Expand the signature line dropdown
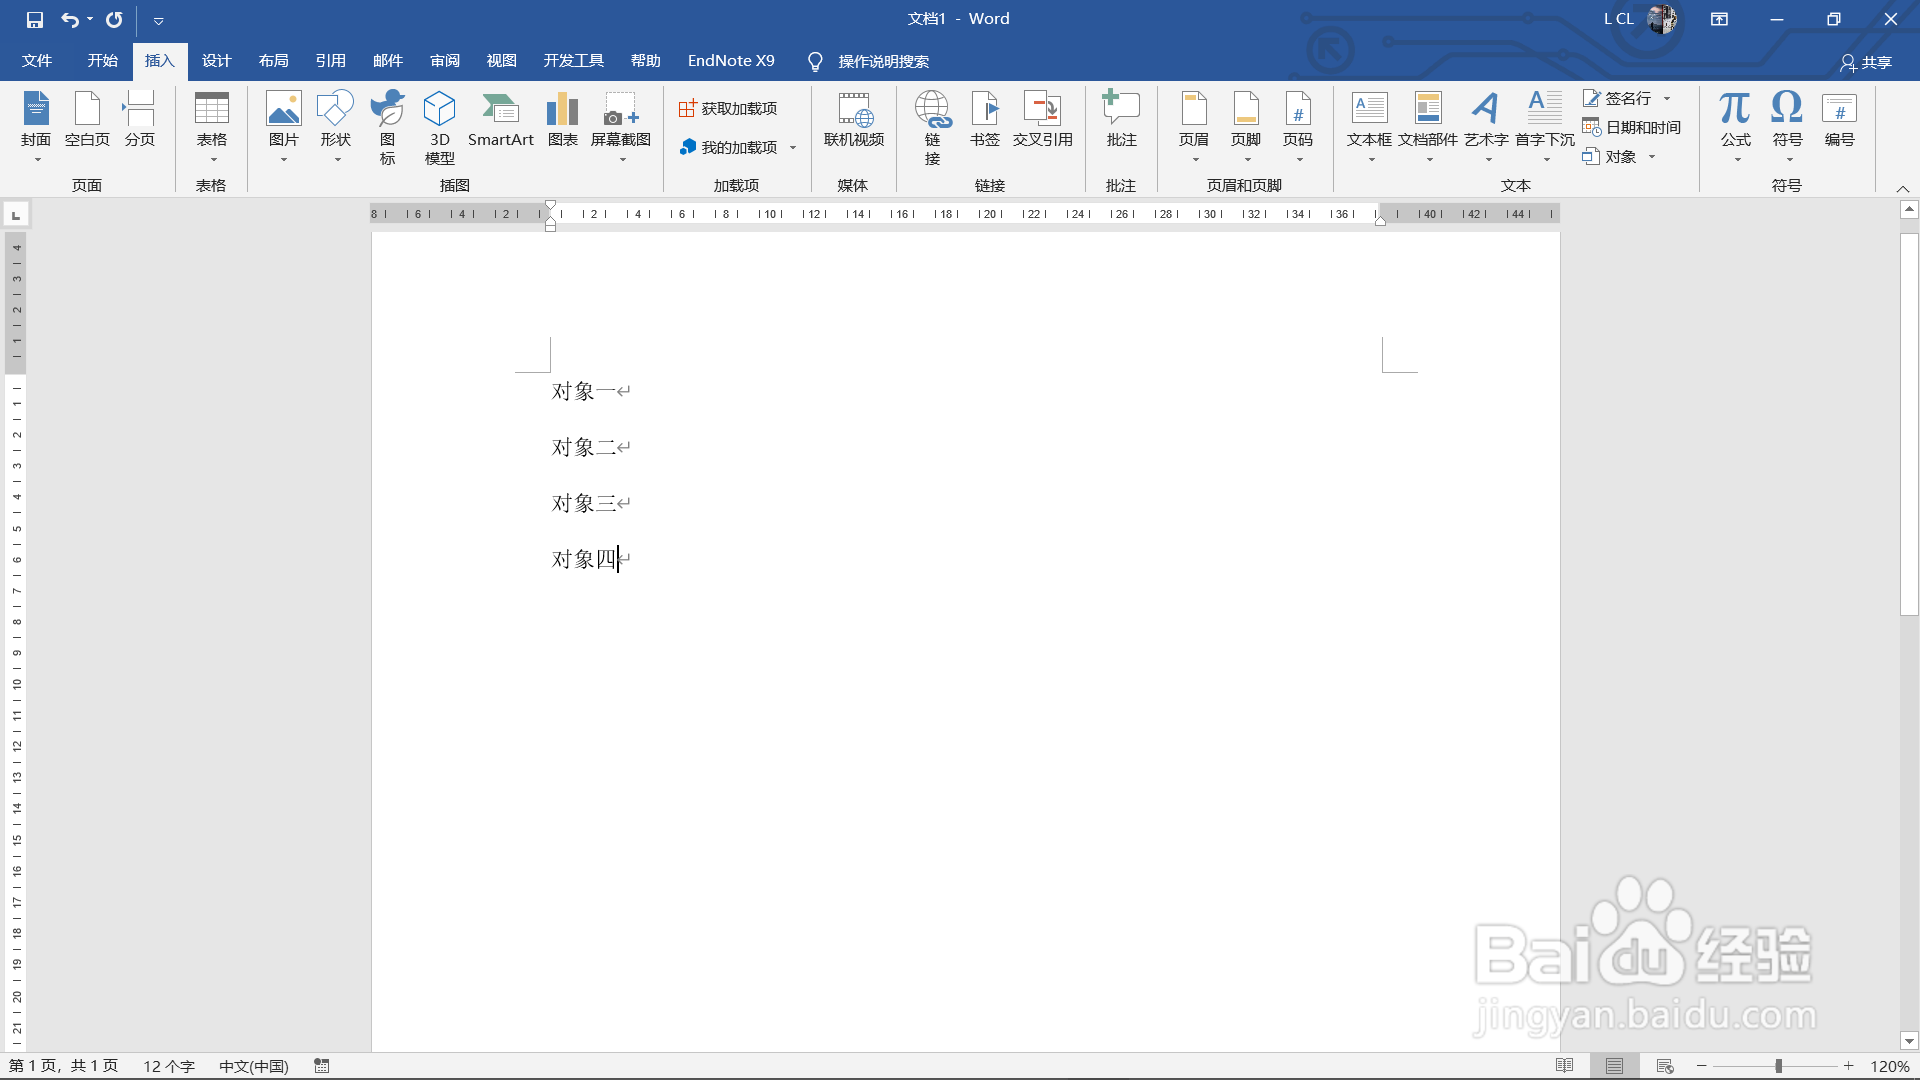The height and width of the screenshot is (1080, 1920). [x=1667, y=99]
